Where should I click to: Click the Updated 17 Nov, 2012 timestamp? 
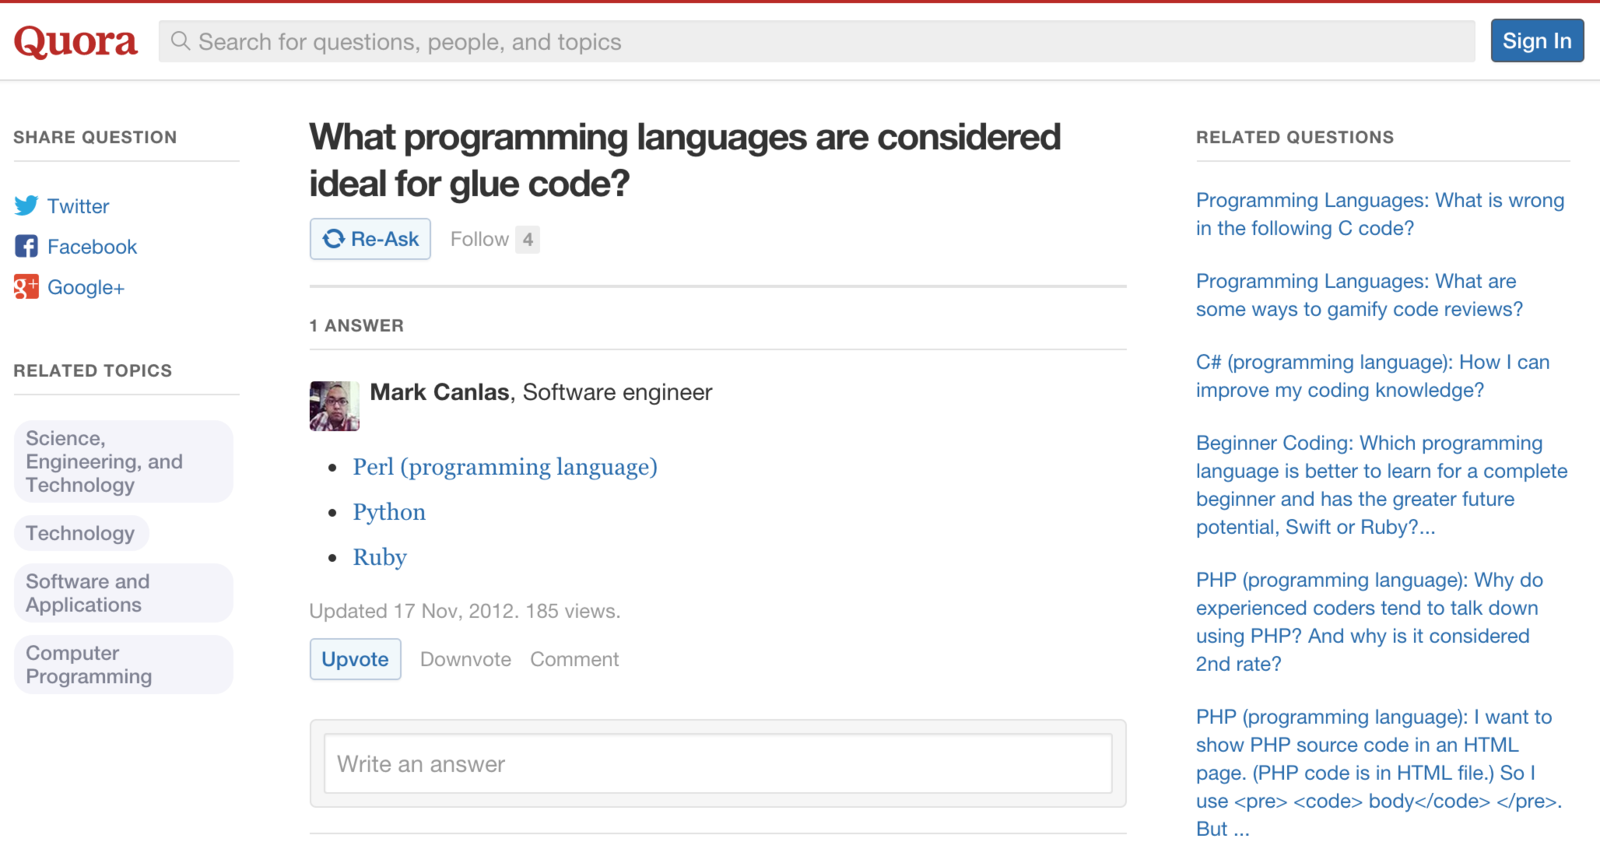tap(414, 611)
